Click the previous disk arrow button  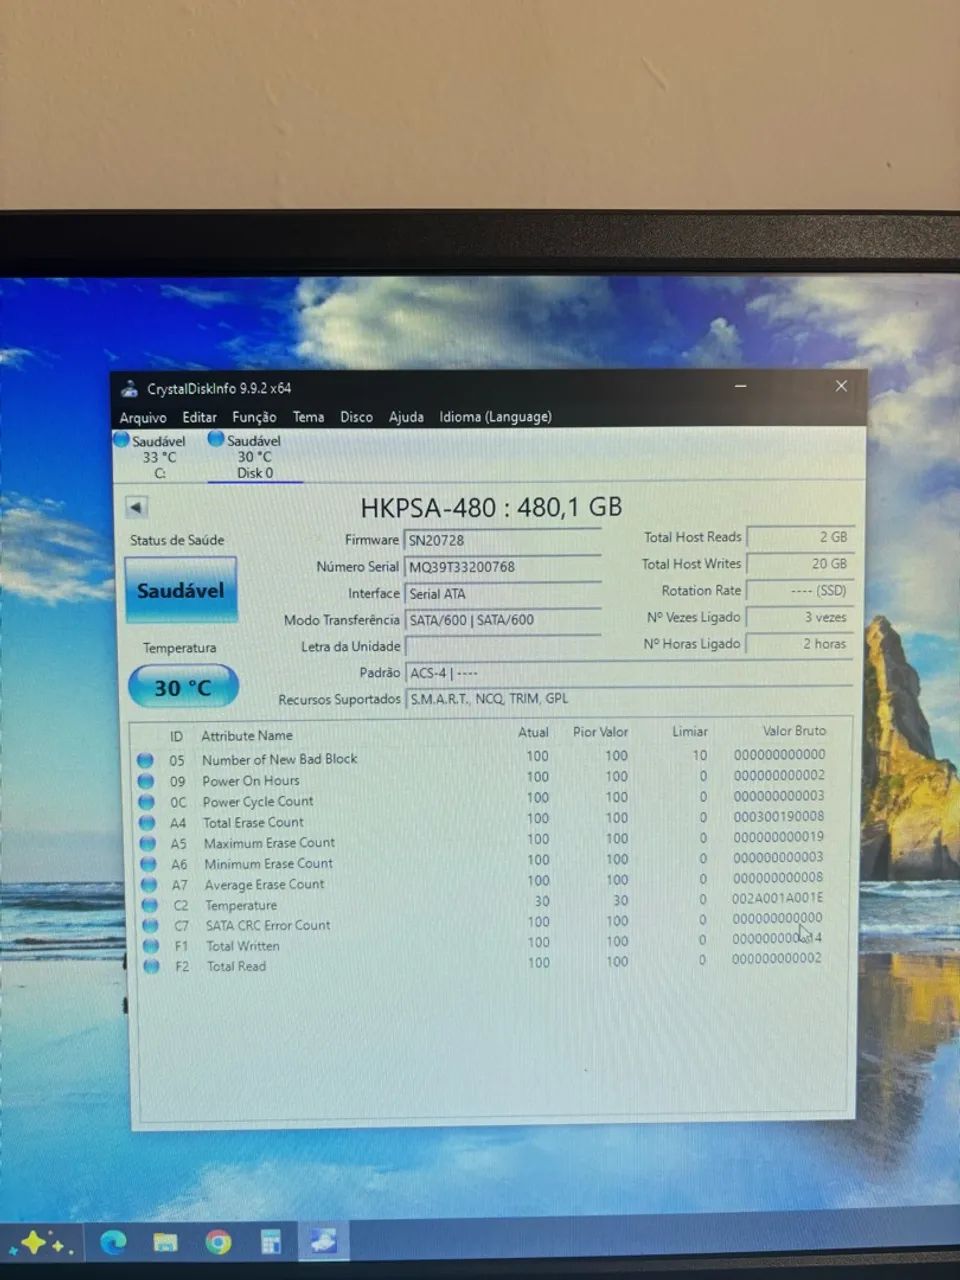pyautogui.click(x=137, y=507)
